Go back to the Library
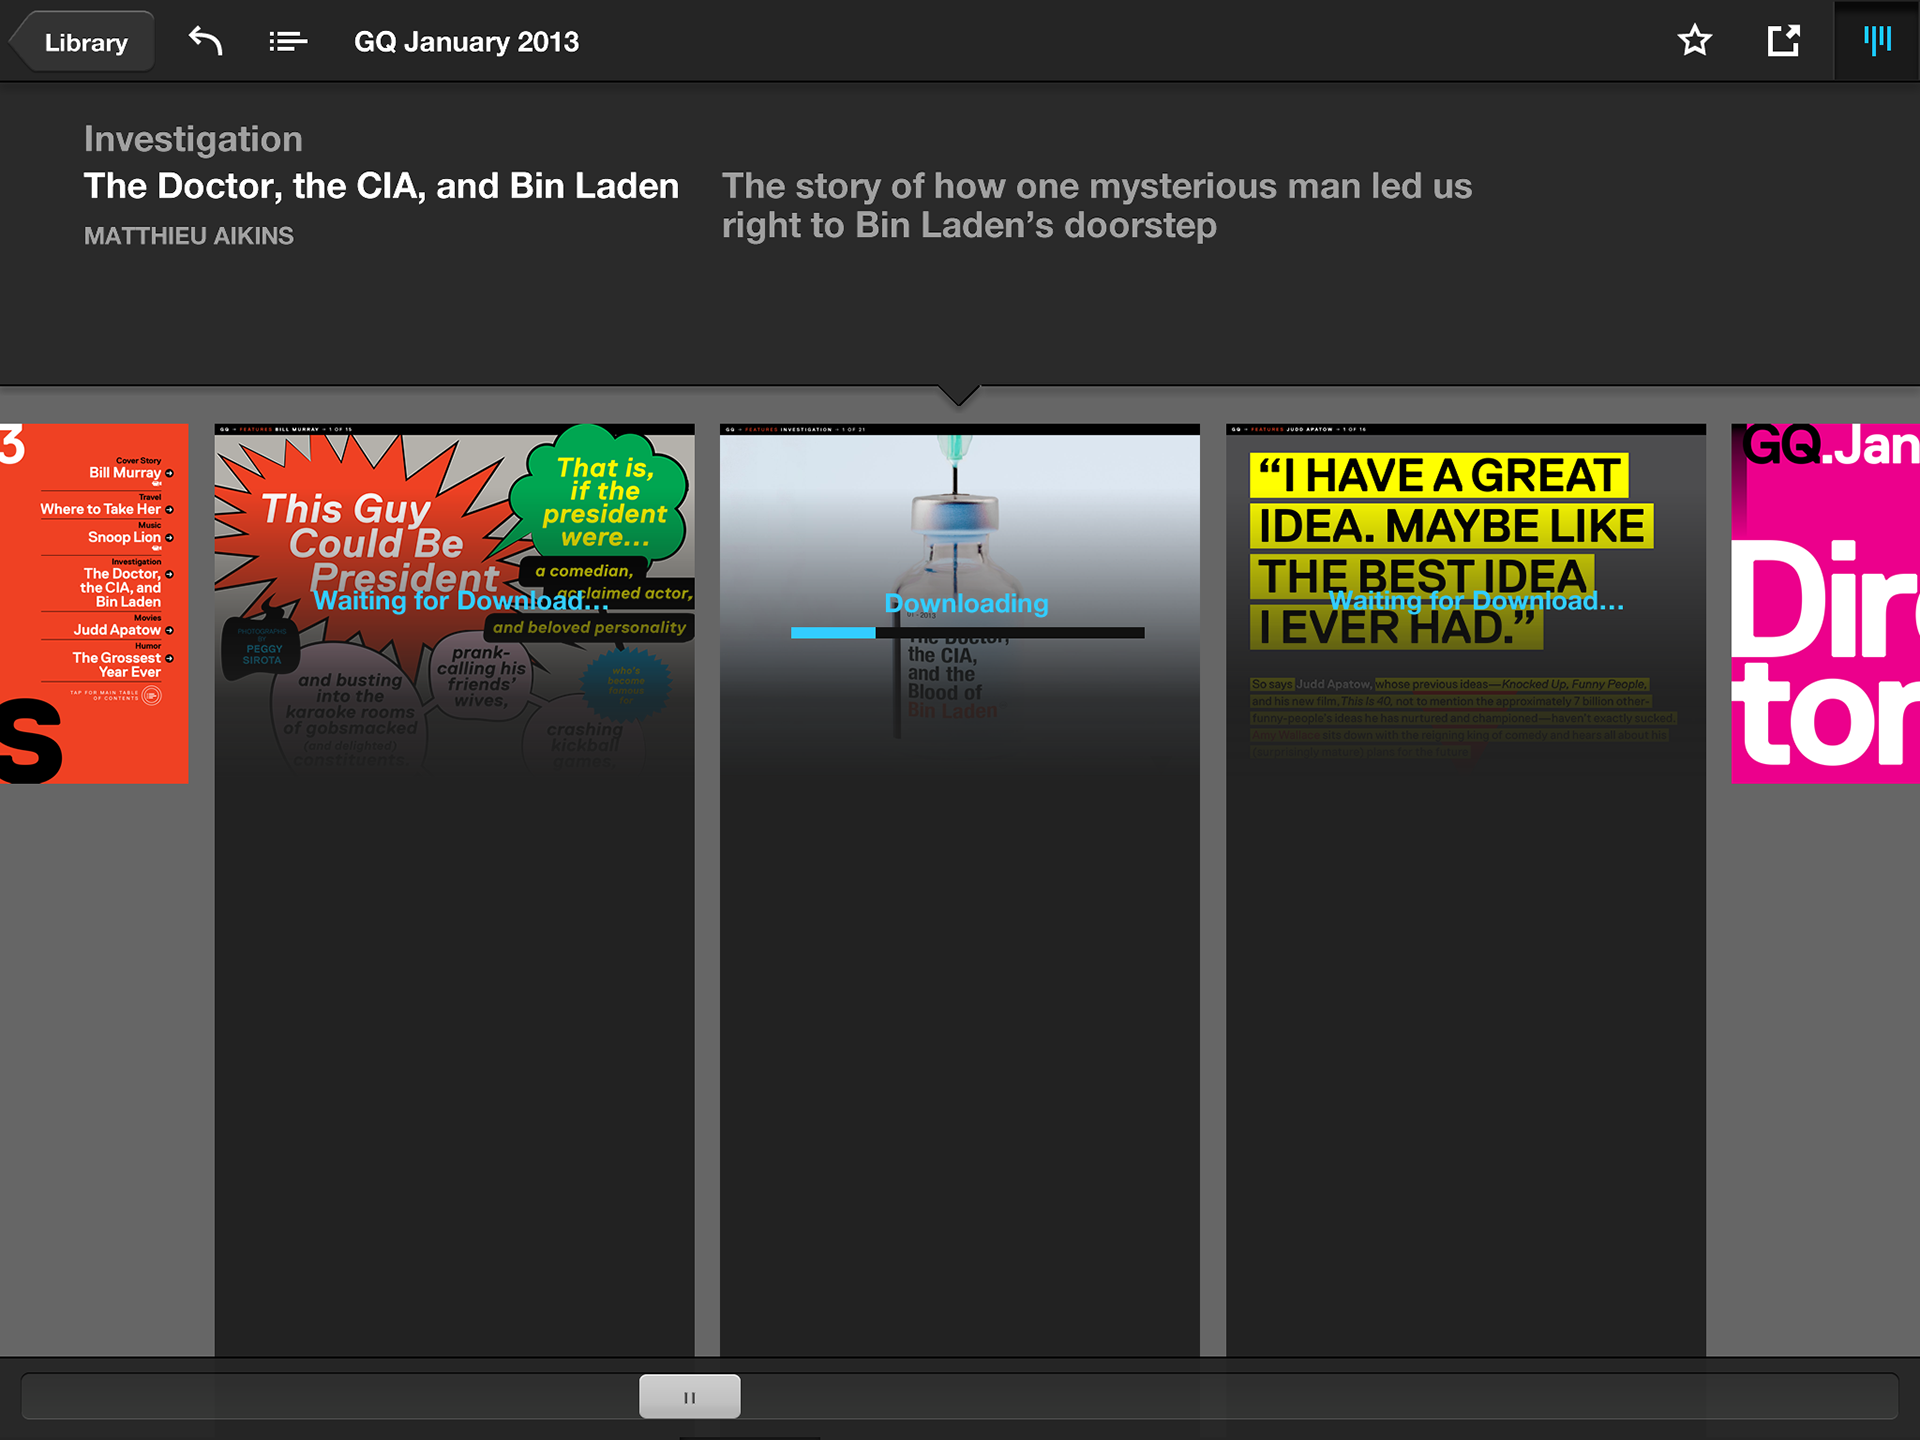This screenshot has width=1920, height=1440. pos(82,42)
